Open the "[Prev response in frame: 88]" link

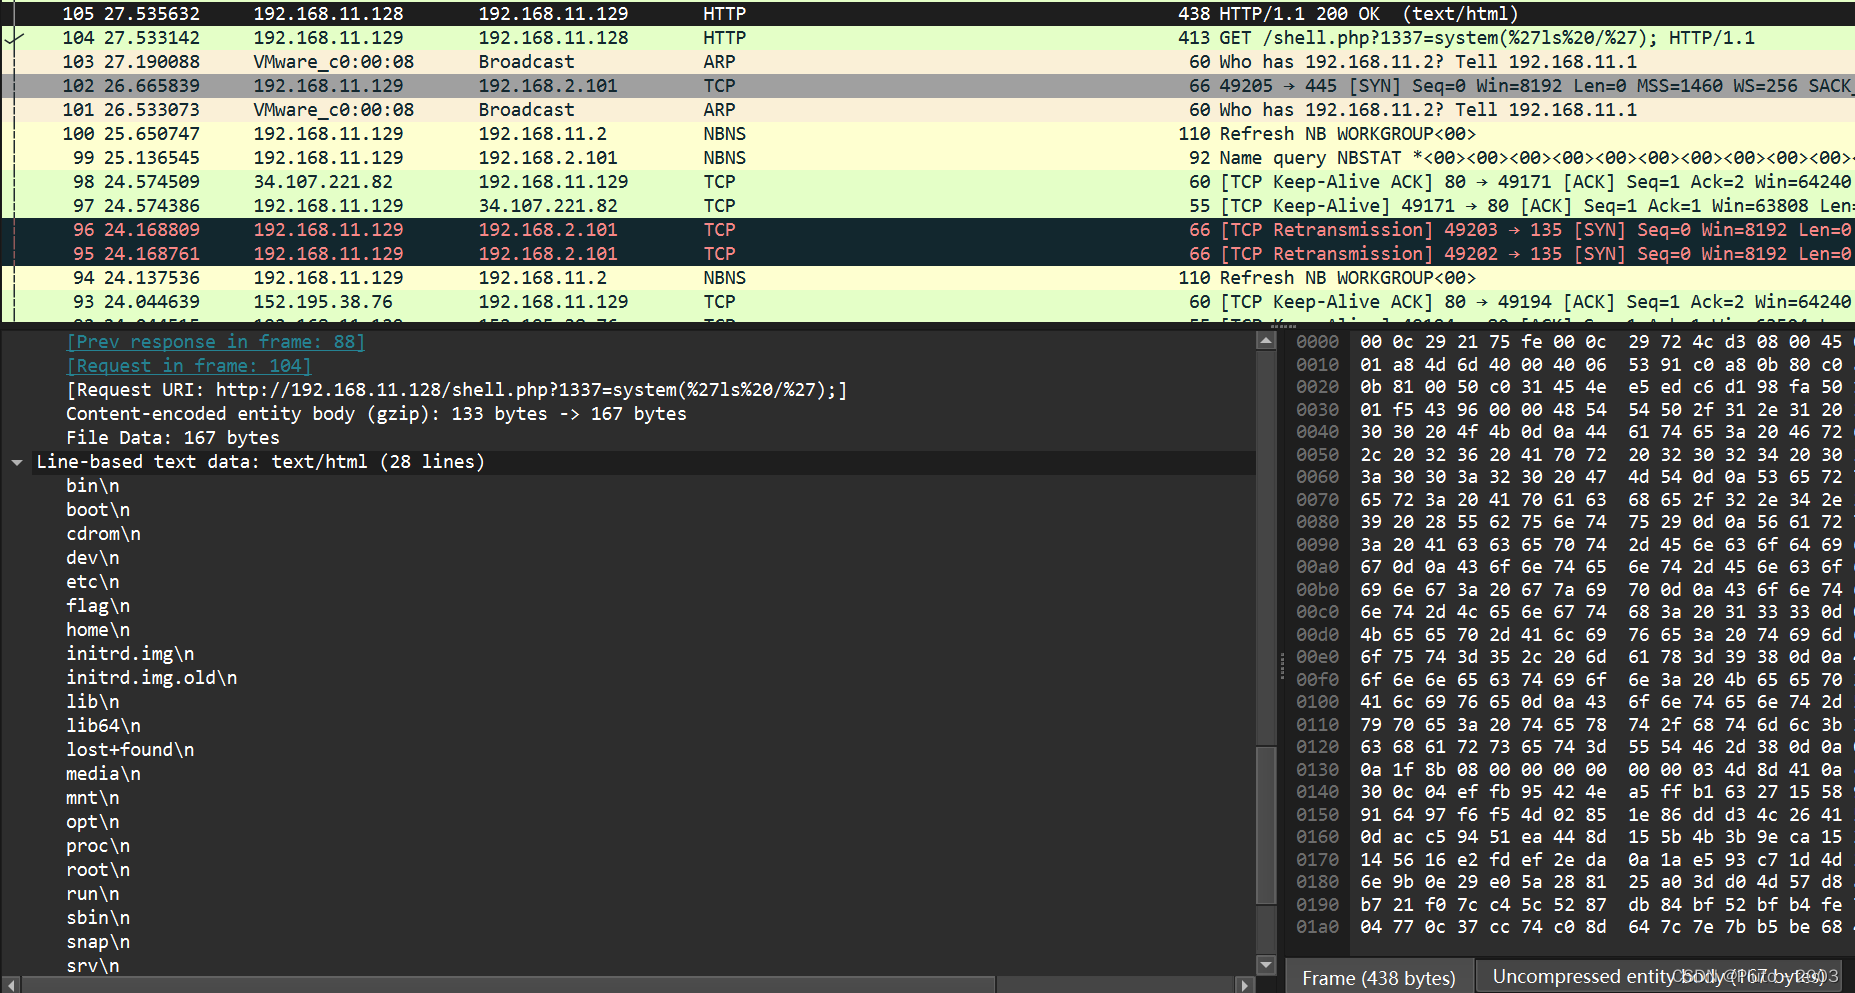click(214, 341)
